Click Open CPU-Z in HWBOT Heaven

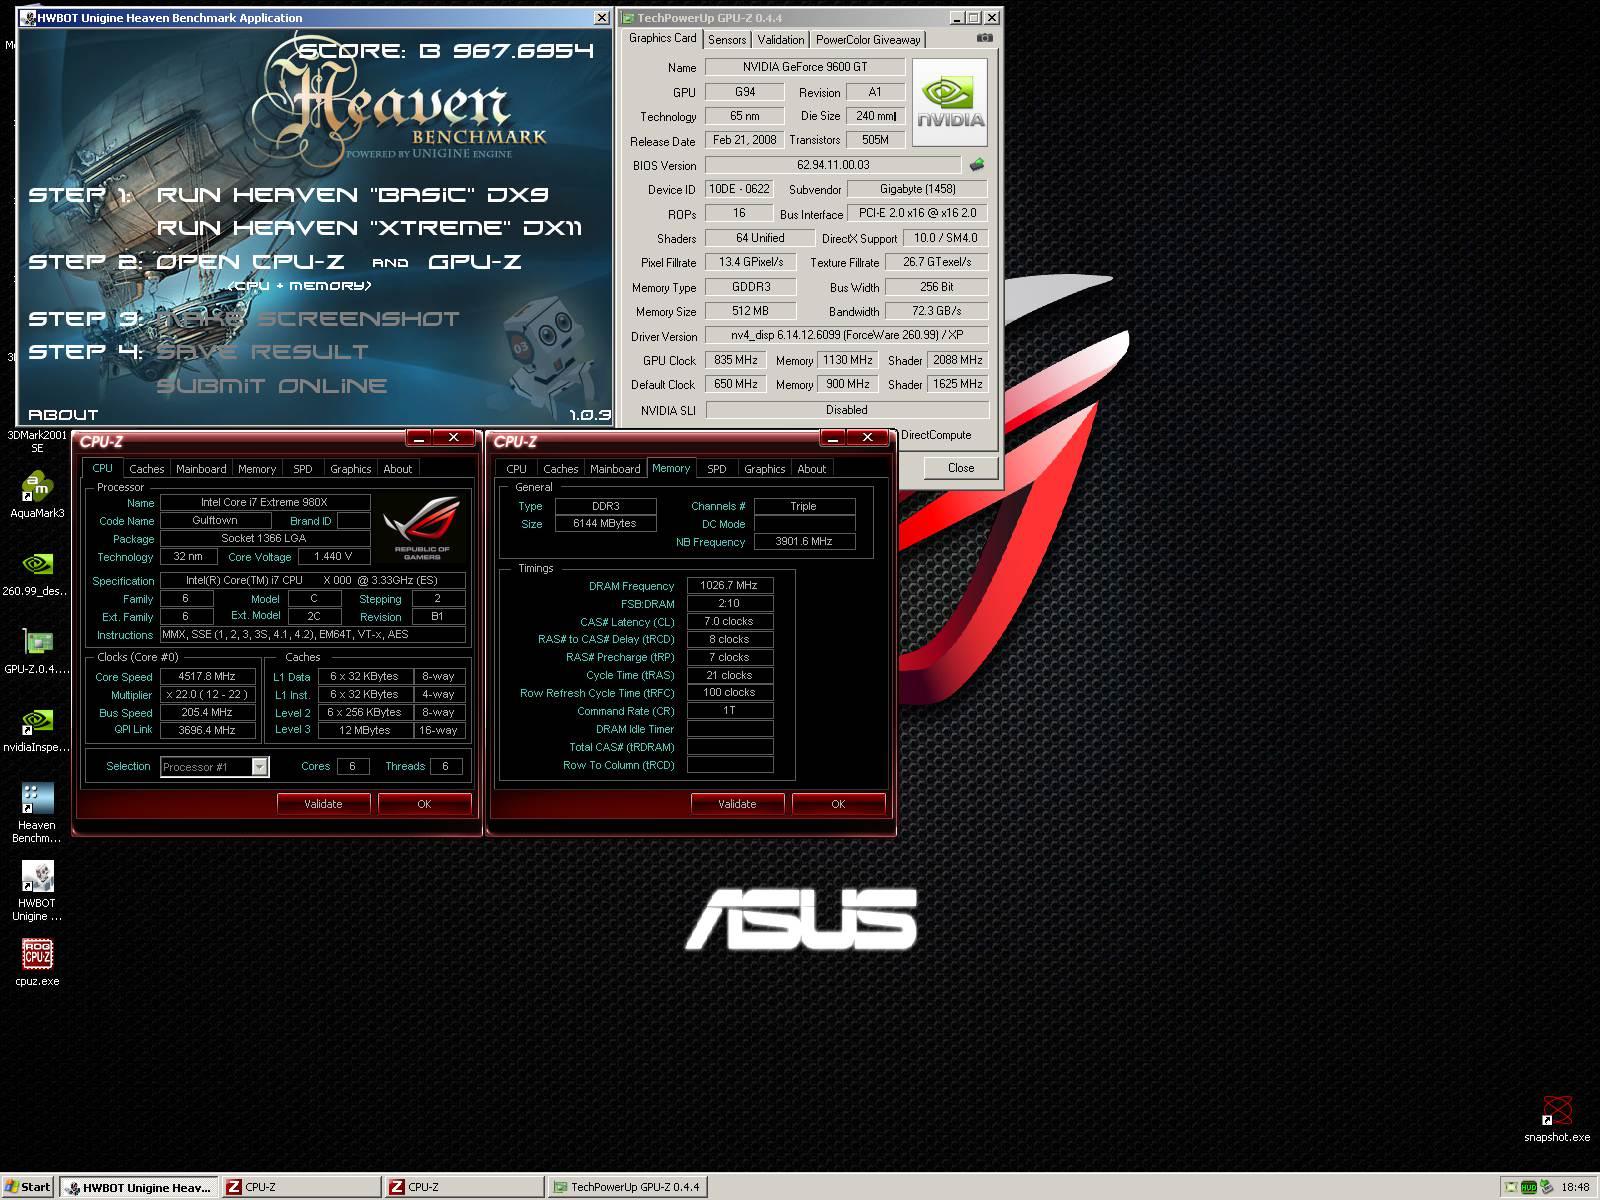(250, 262)
